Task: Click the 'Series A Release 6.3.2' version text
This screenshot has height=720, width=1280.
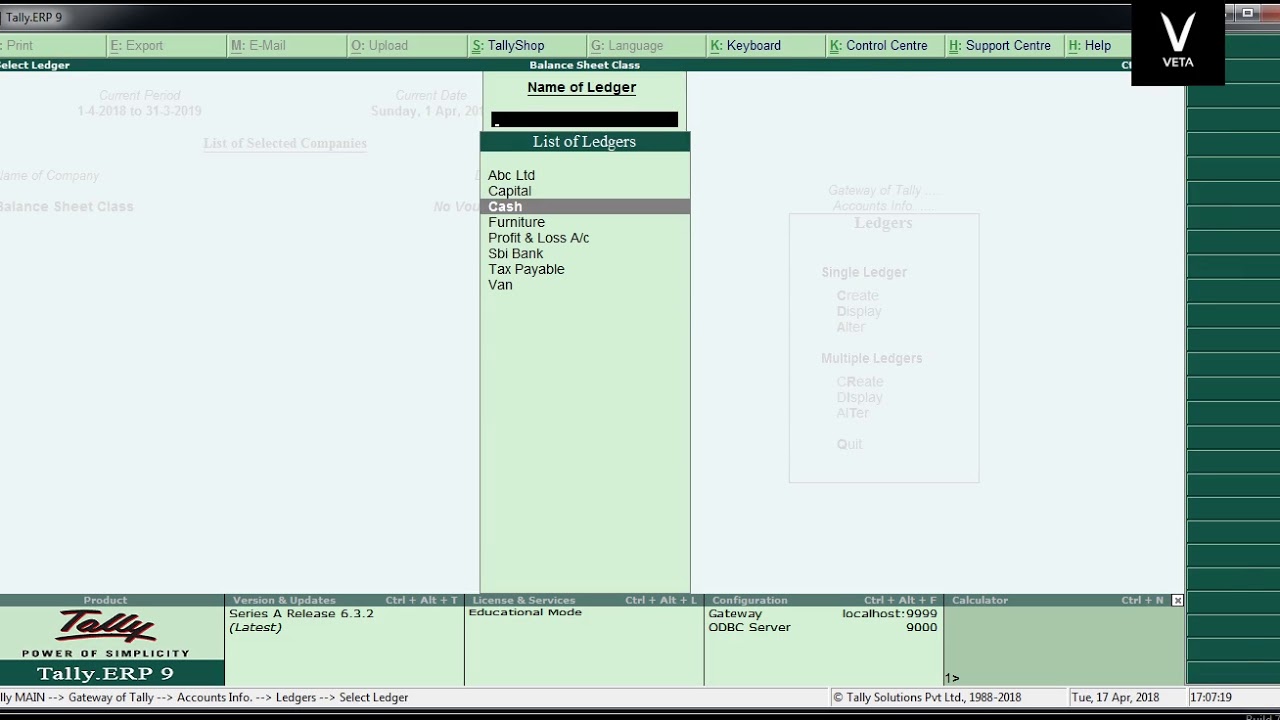Action: pos(301,613)
